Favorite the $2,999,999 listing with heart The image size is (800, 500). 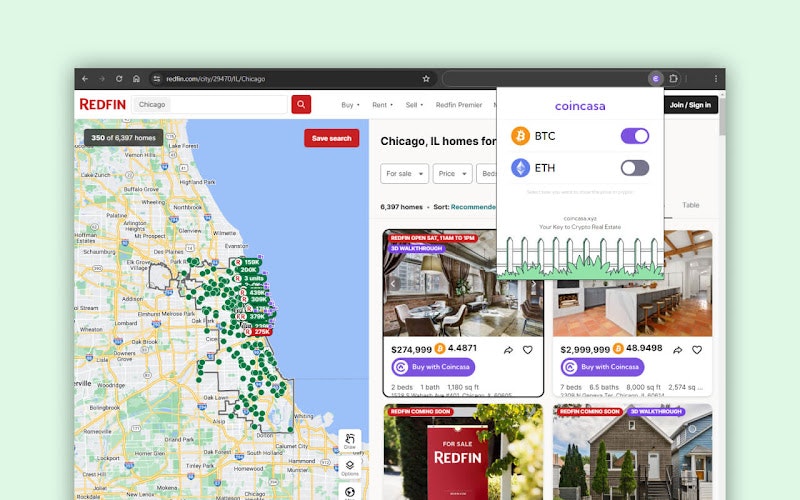pyautogui.click(x=697, y=350)
